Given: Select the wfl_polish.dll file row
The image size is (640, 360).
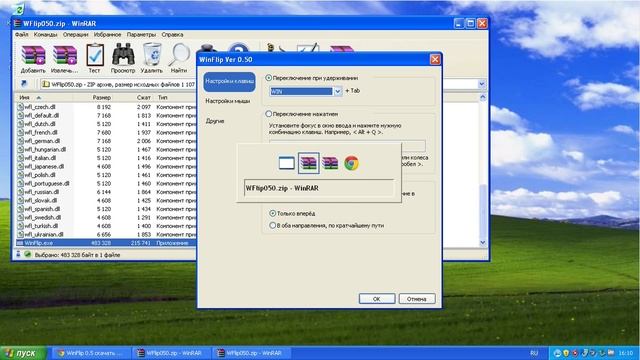Looking at the screenshot, I should [106, 175].
